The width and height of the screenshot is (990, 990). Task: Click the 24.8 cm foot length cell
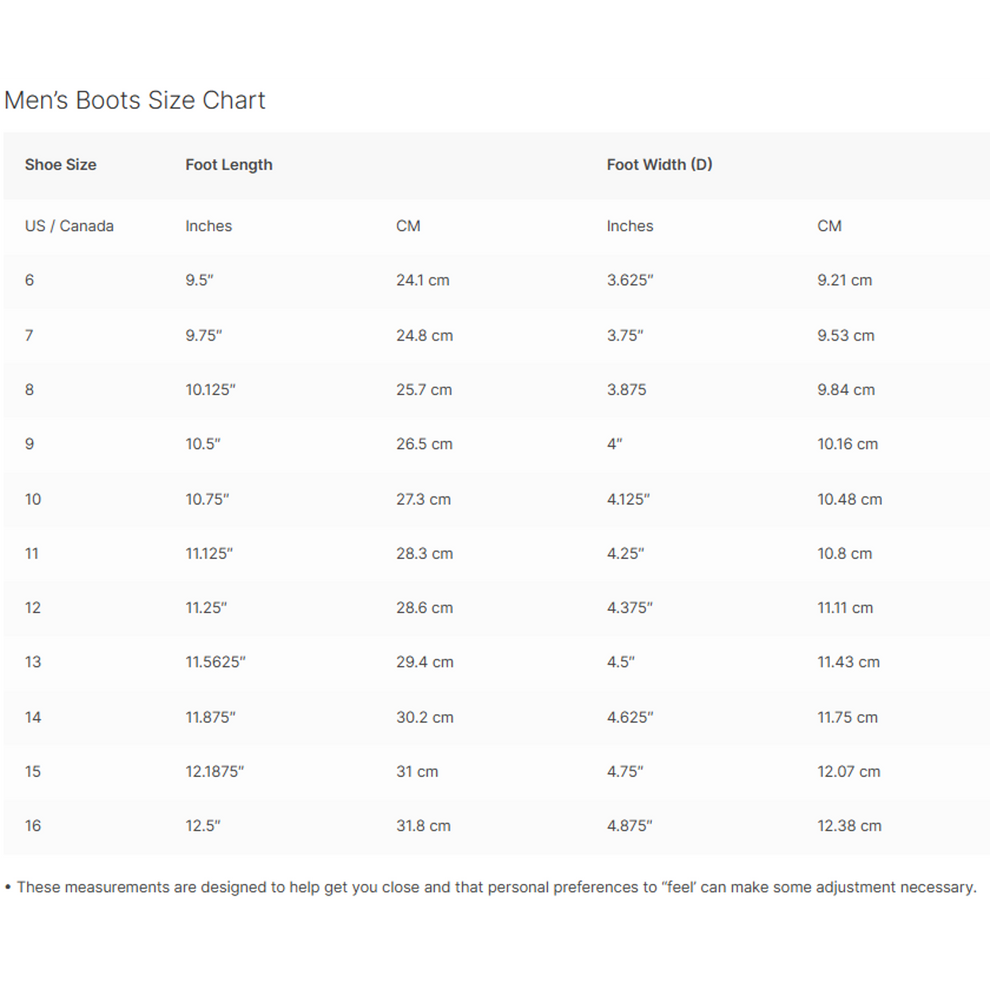coord(424,335)
